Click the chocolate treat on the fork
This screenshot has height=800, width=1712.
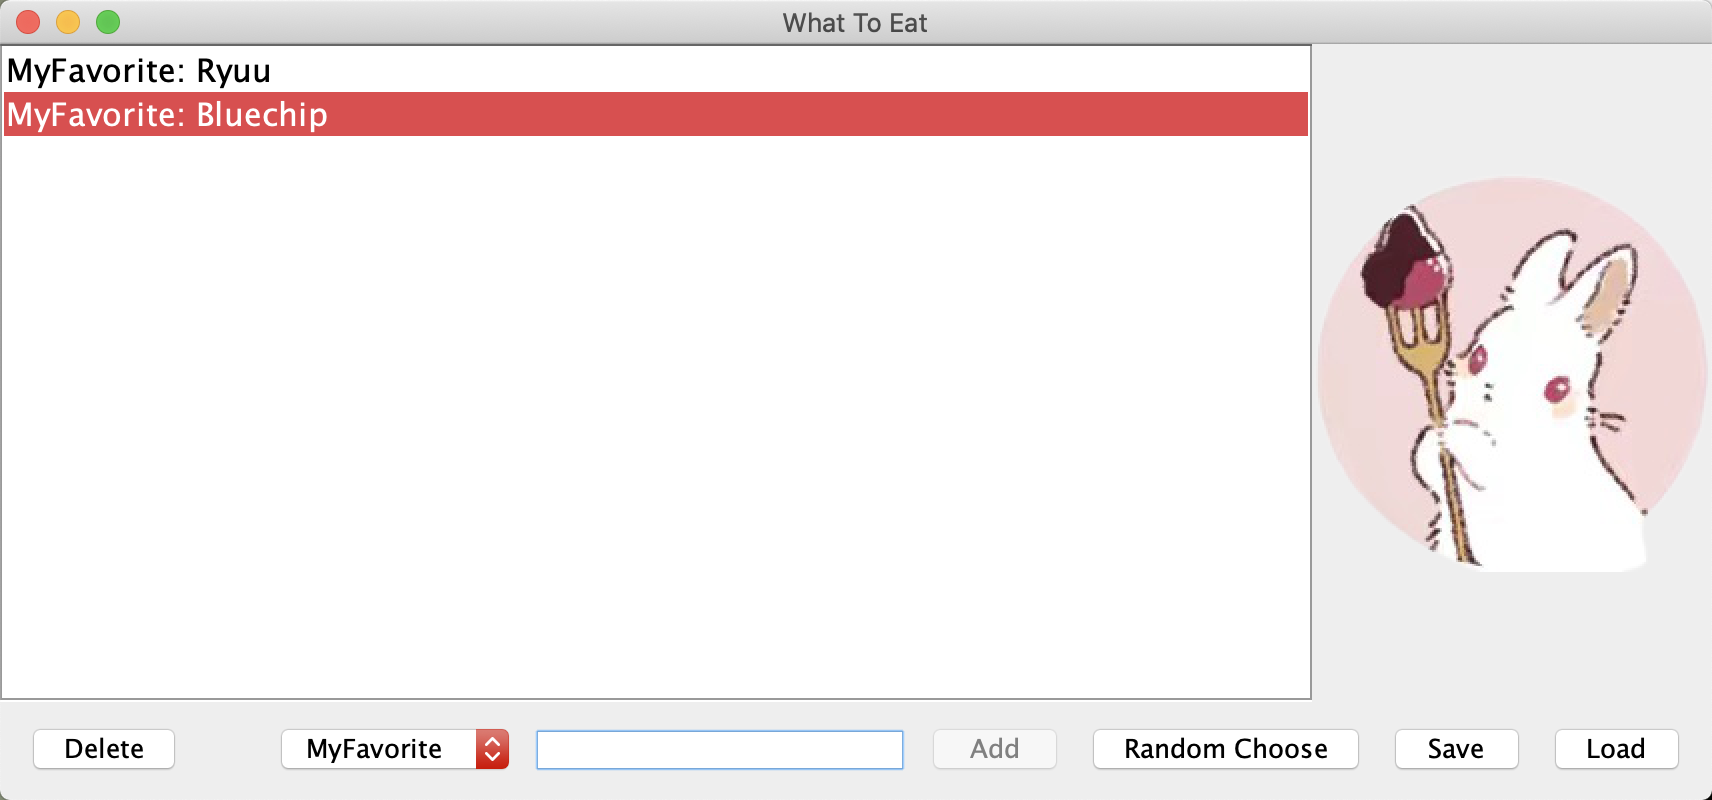[x=1407, y=262]
